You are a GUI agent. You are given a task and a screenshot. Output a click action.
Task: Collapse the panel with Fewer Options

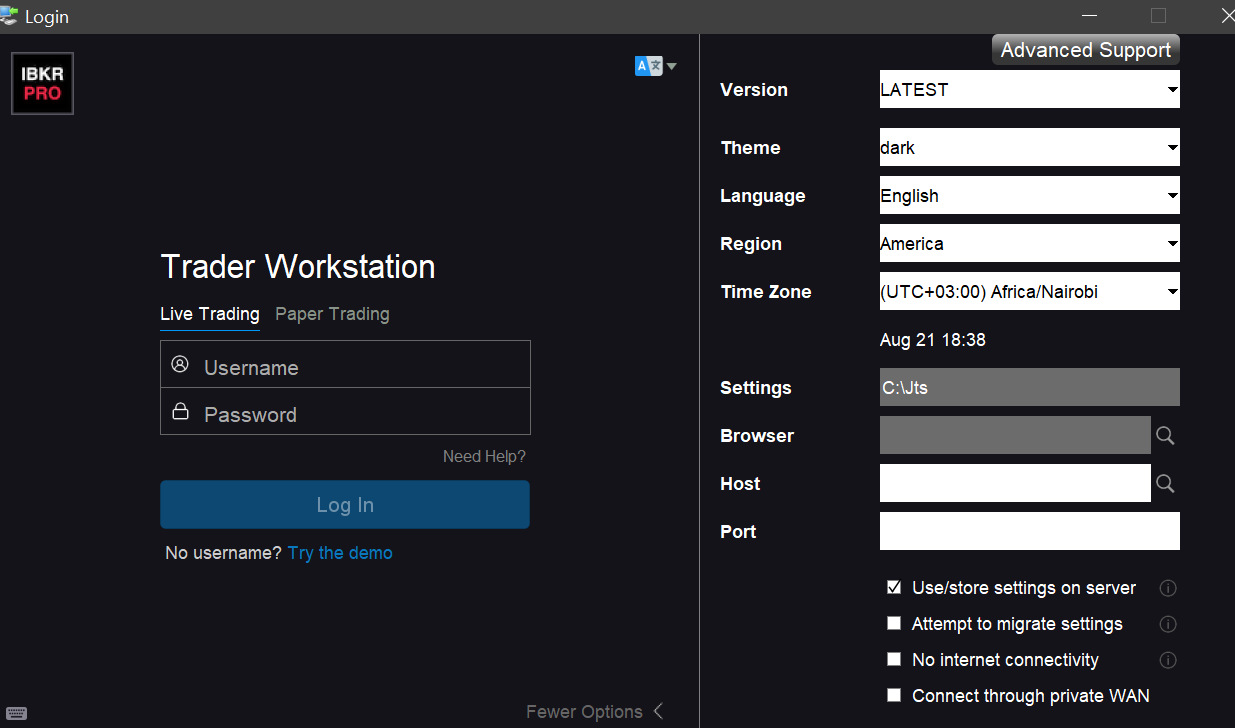coord(594,712)
